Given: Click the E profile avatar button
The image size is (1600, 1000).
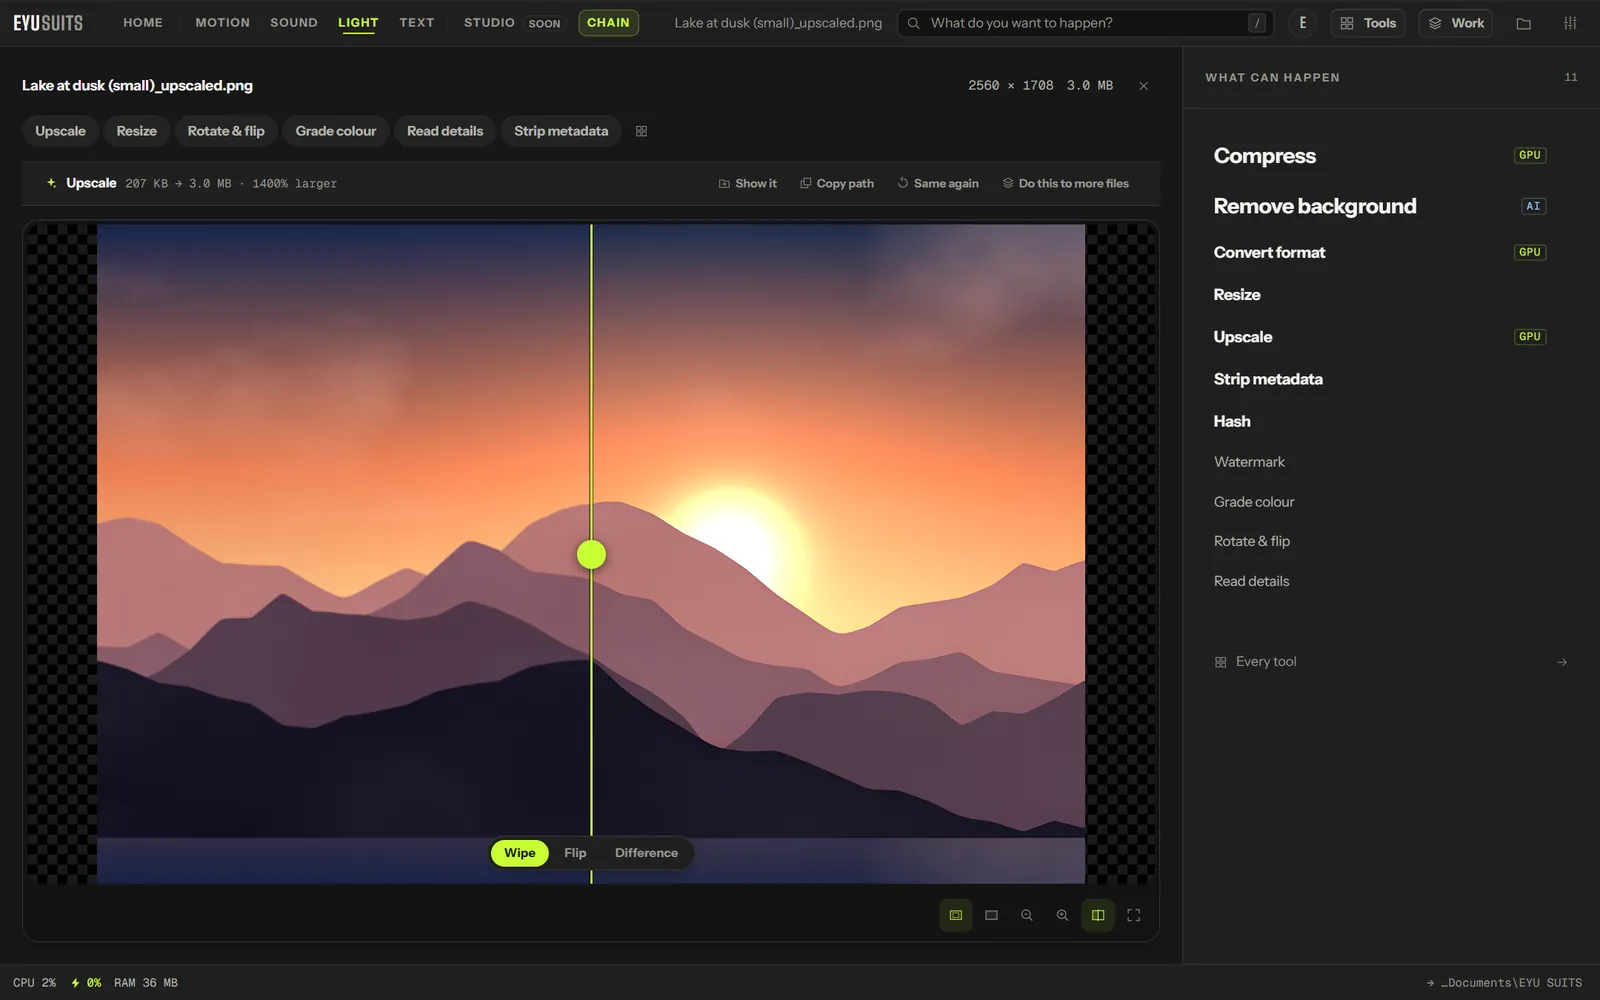Looking at the screenshot, I should coord(1302,23).
